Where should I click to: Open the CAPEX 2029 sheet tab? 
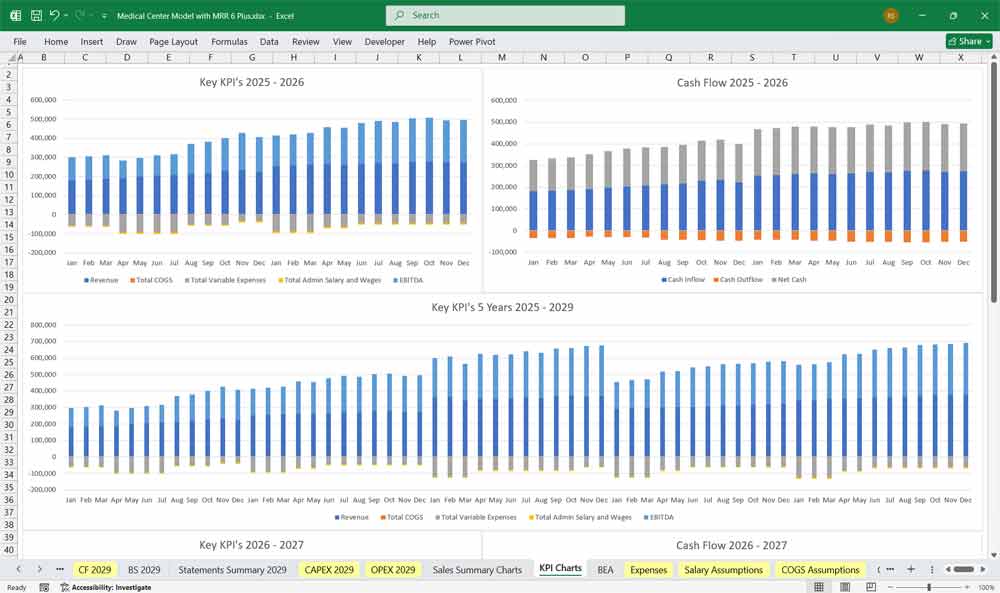[x=330, y=569]
